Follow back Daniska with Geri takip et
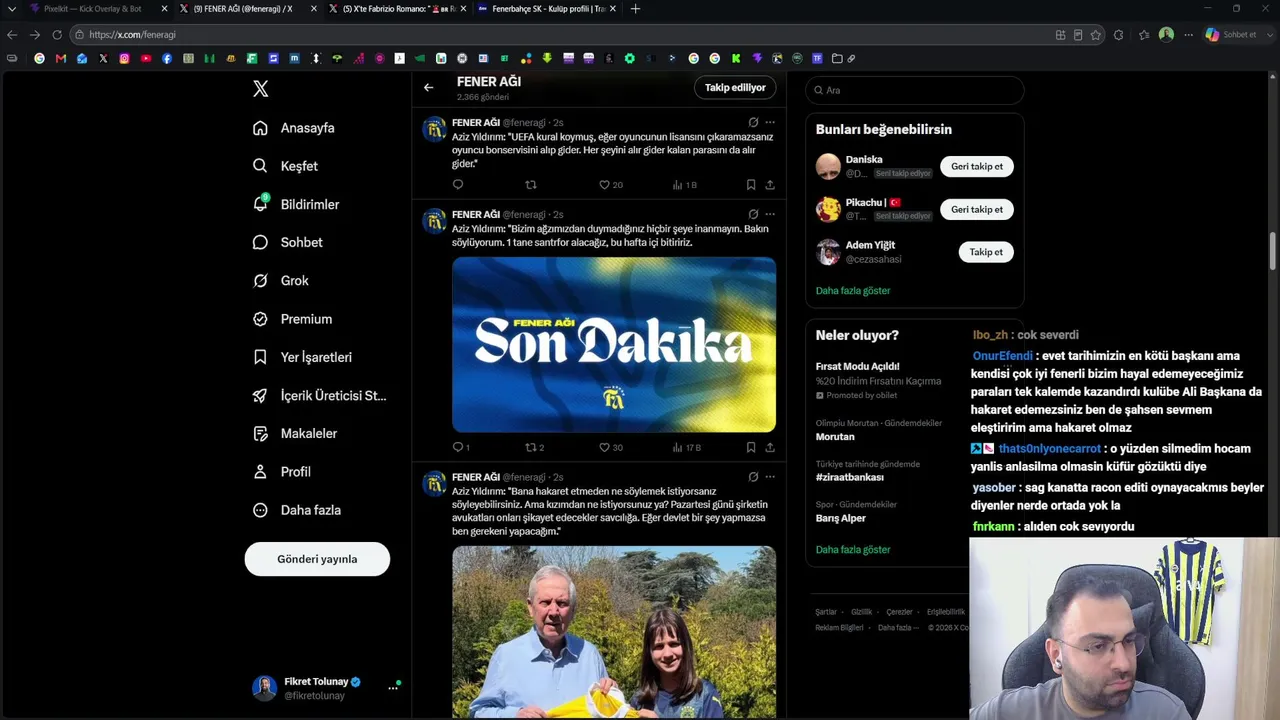 click(977, 167)
